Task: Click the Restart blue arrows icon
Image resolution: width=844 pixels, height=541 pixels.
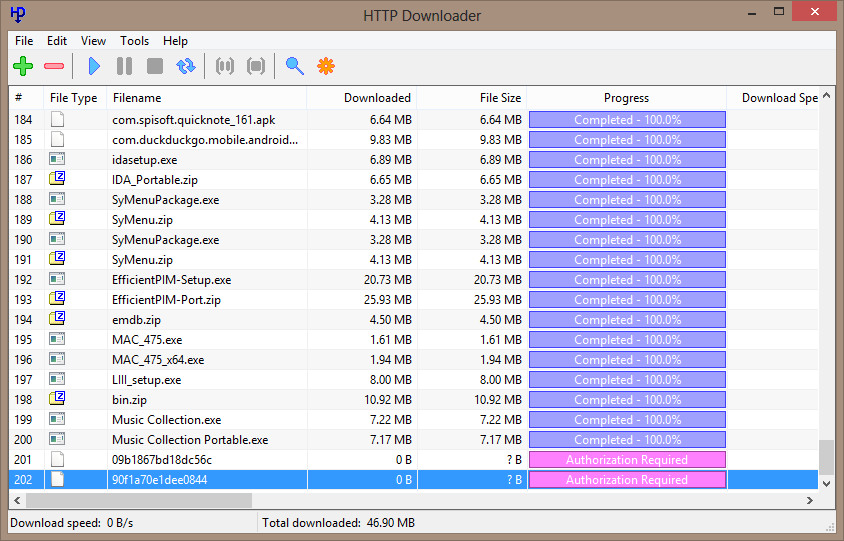Action: coord(186,66)
